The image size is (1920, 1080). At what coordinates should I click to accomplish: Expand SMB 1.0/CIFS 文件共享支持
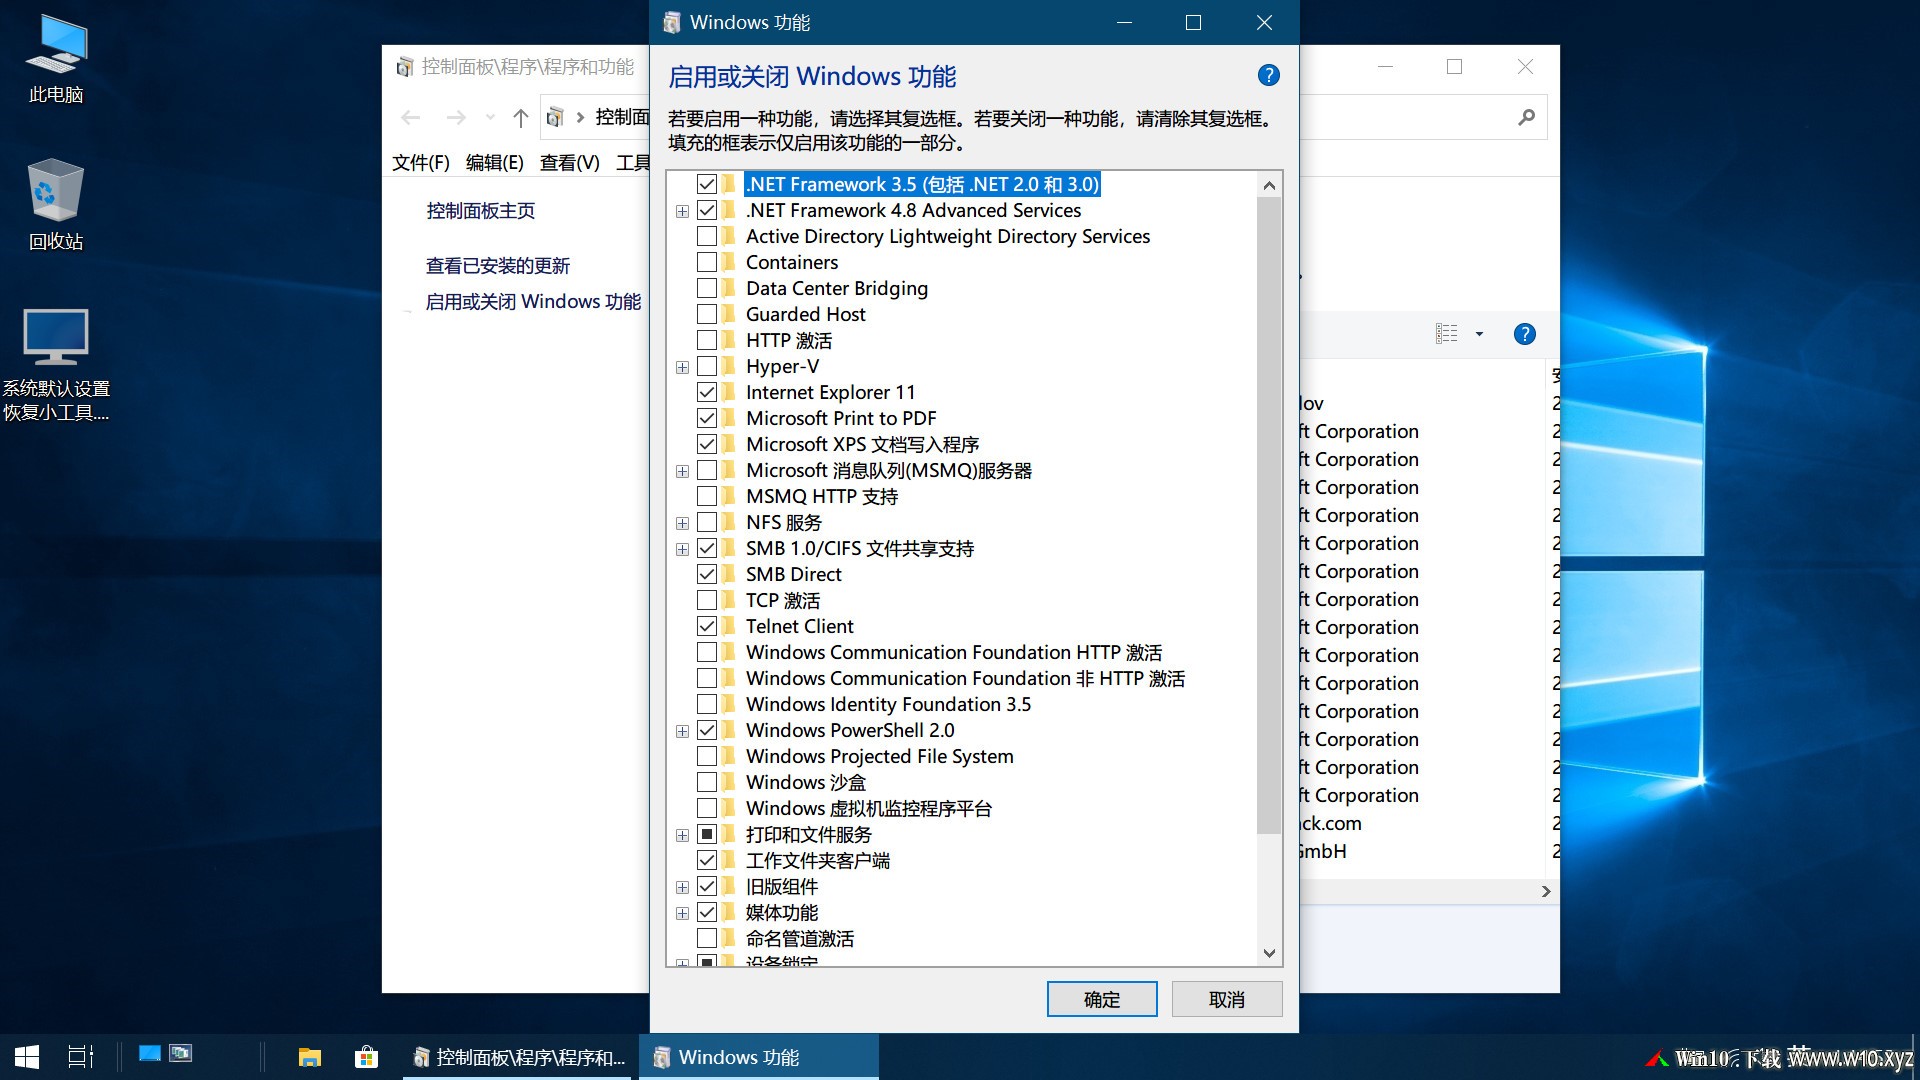click(x=682, y=549)
